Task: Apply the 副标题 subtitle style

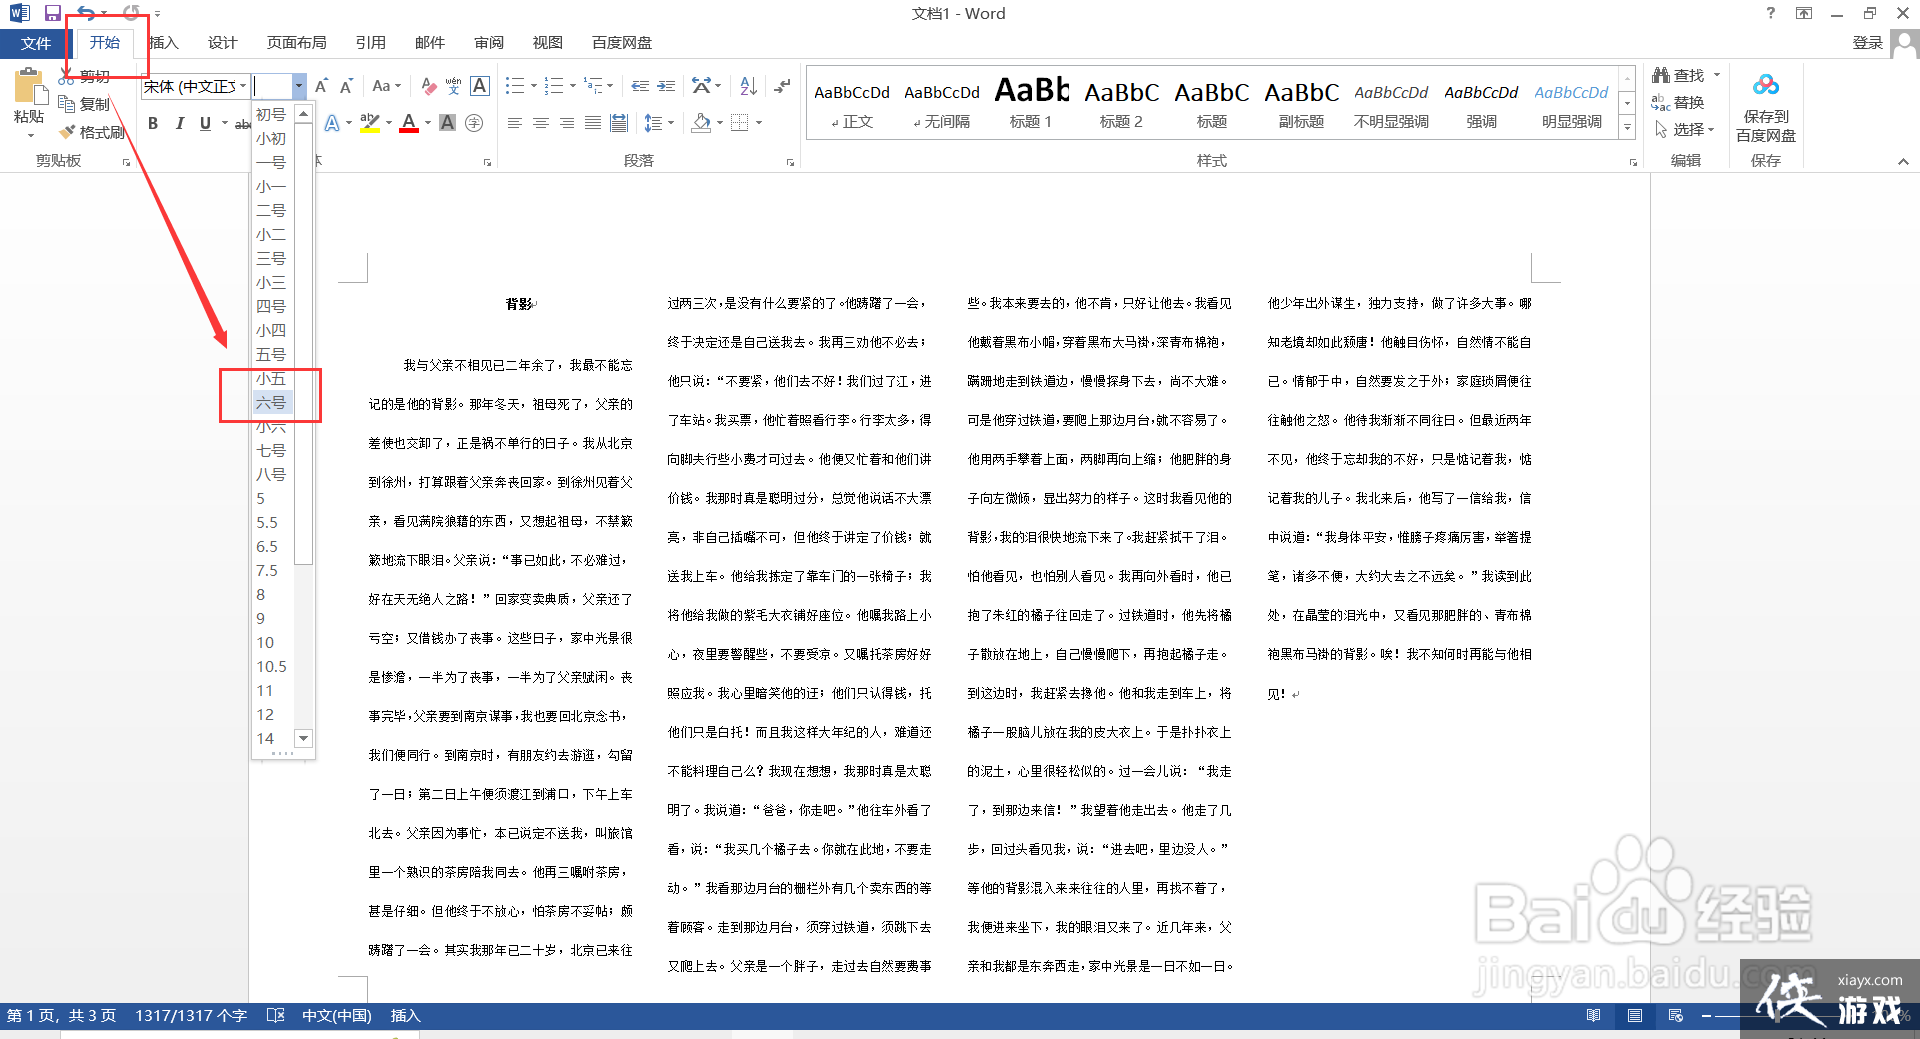Action: click(1301, 102)
